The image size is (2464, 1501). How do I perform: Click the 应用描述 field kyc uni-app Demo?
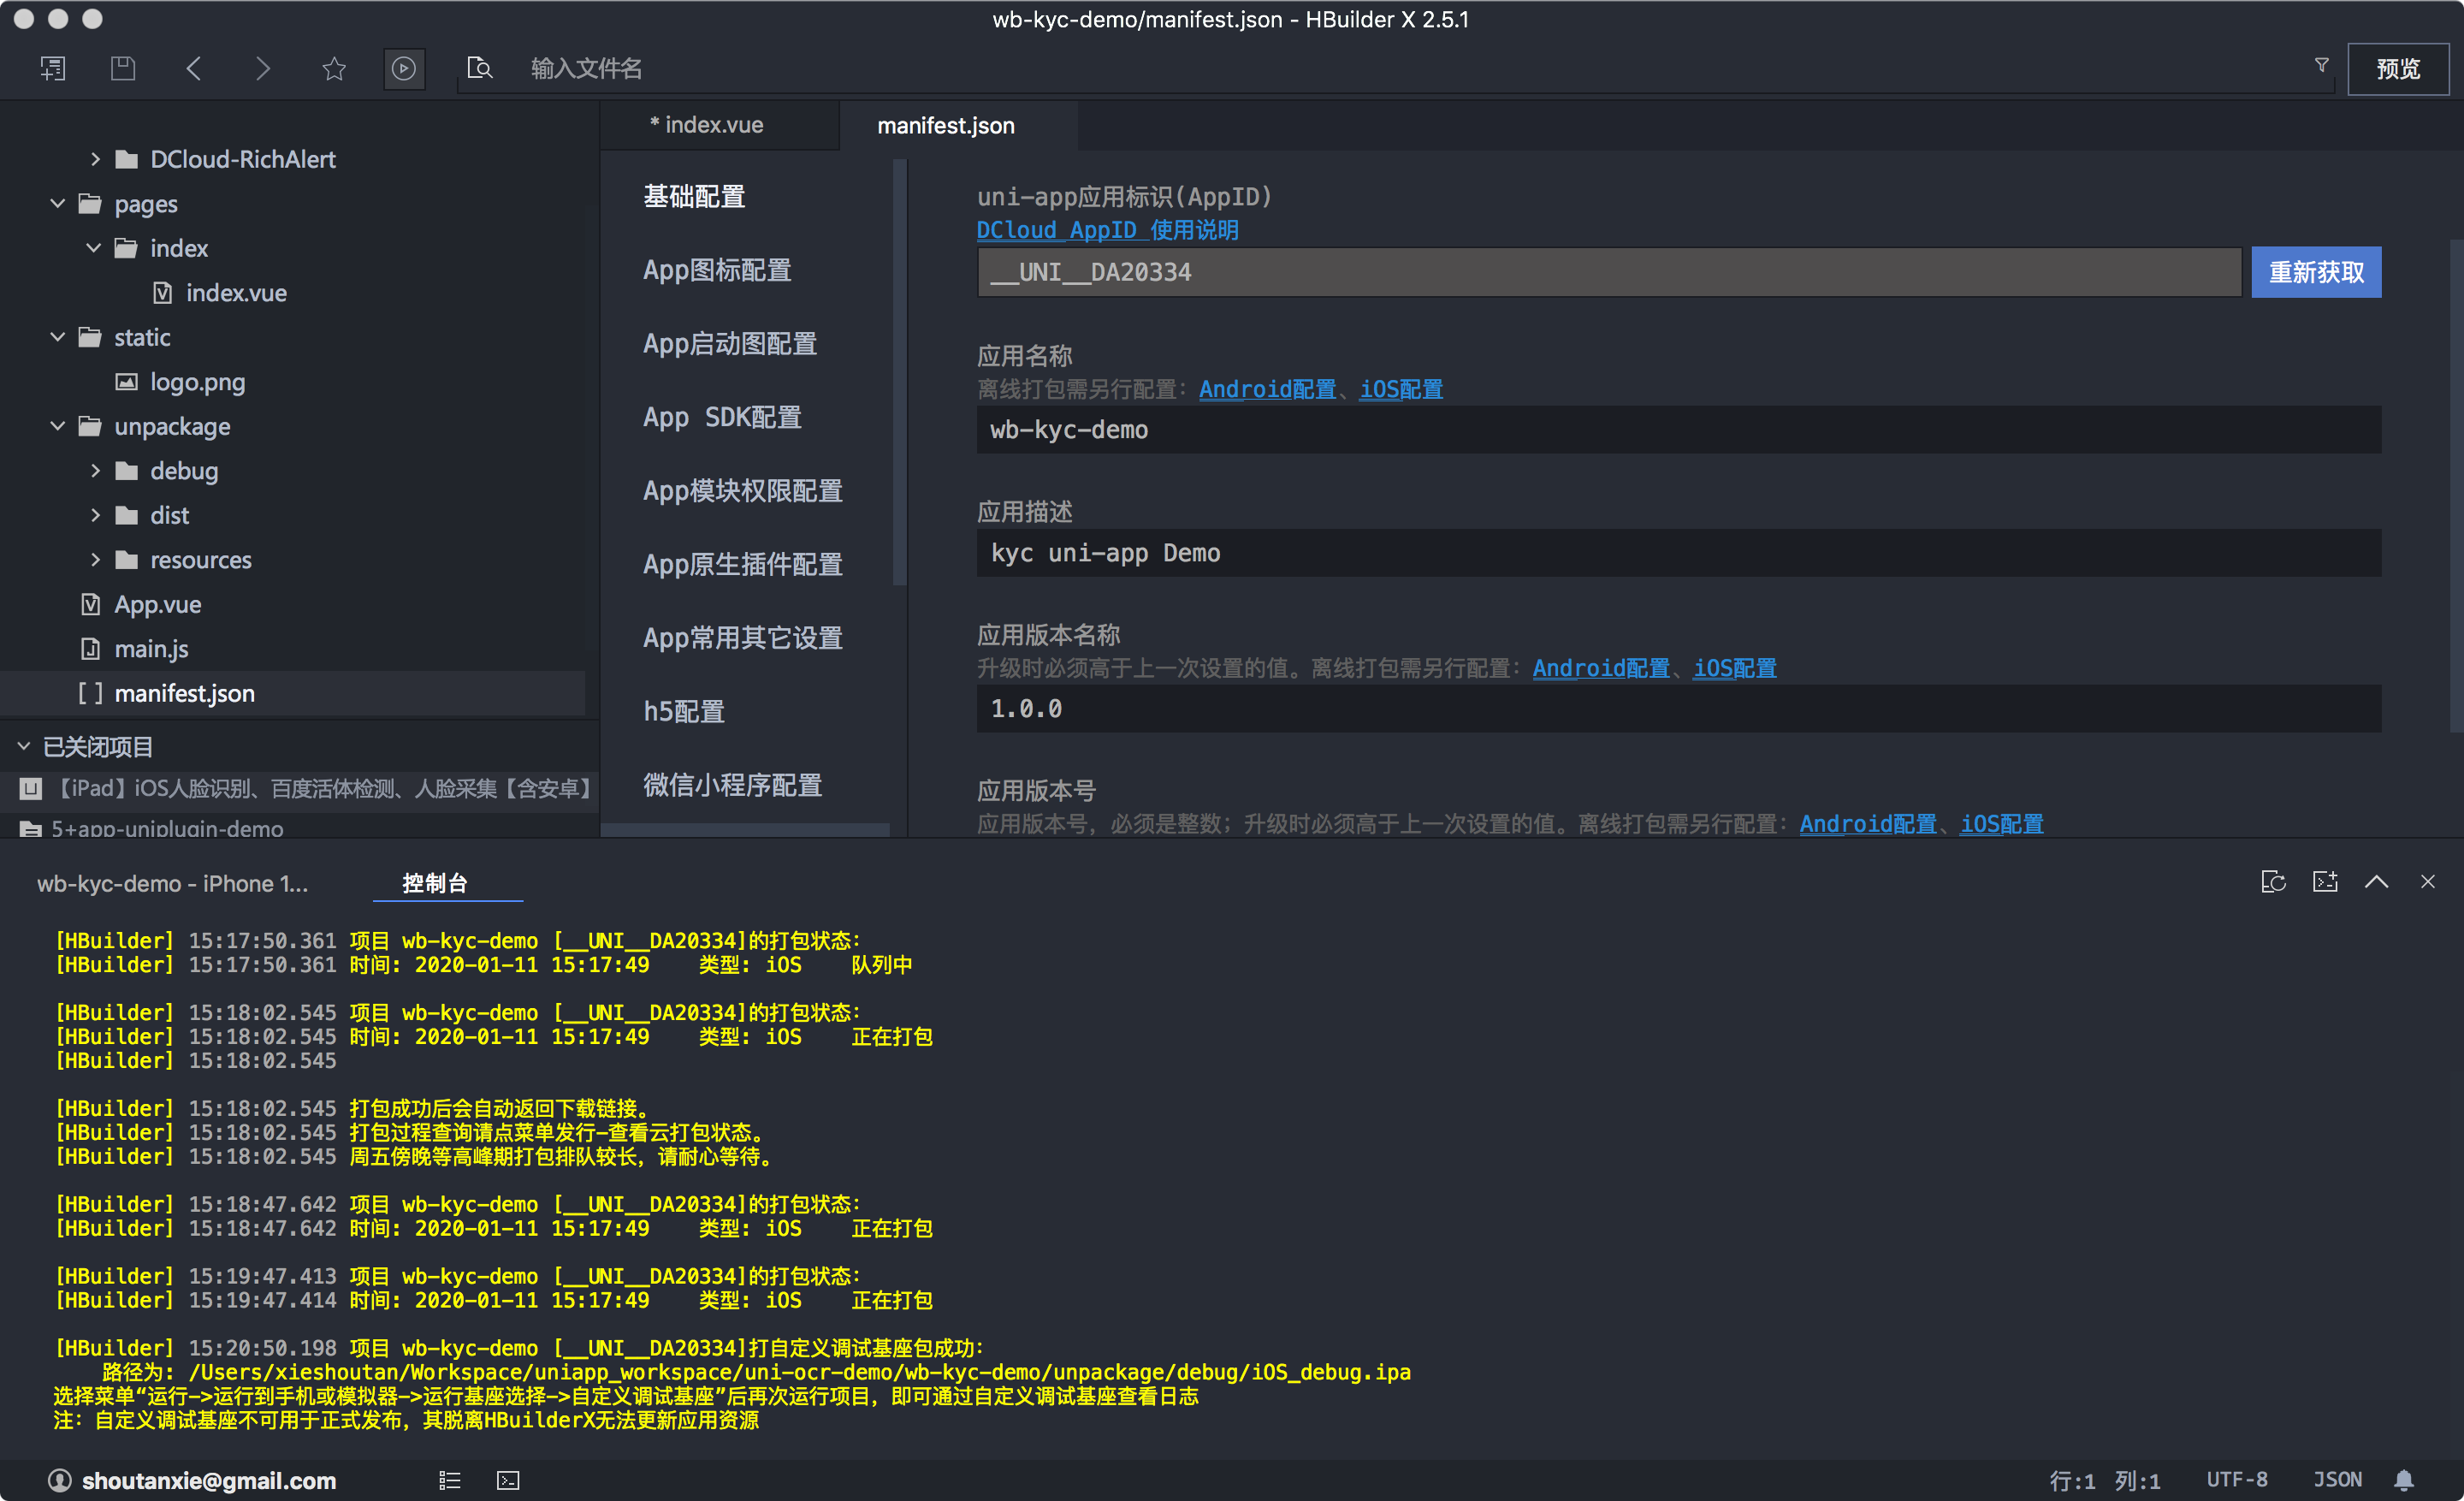1679,553
